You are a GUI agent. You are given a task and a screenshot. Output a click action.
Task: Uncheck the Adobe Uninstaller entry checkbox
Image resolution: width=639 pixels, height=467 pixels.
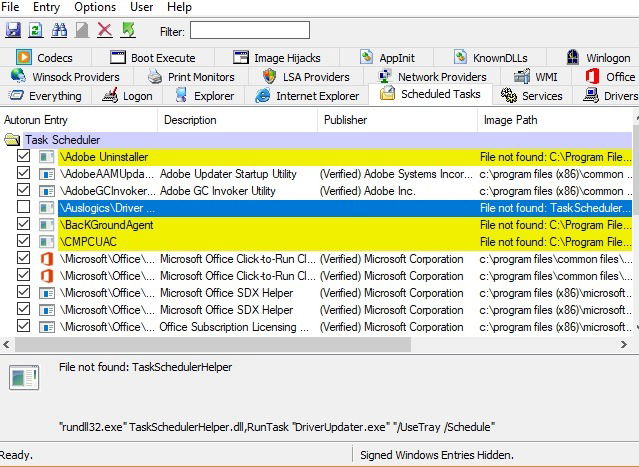[24, 156]
